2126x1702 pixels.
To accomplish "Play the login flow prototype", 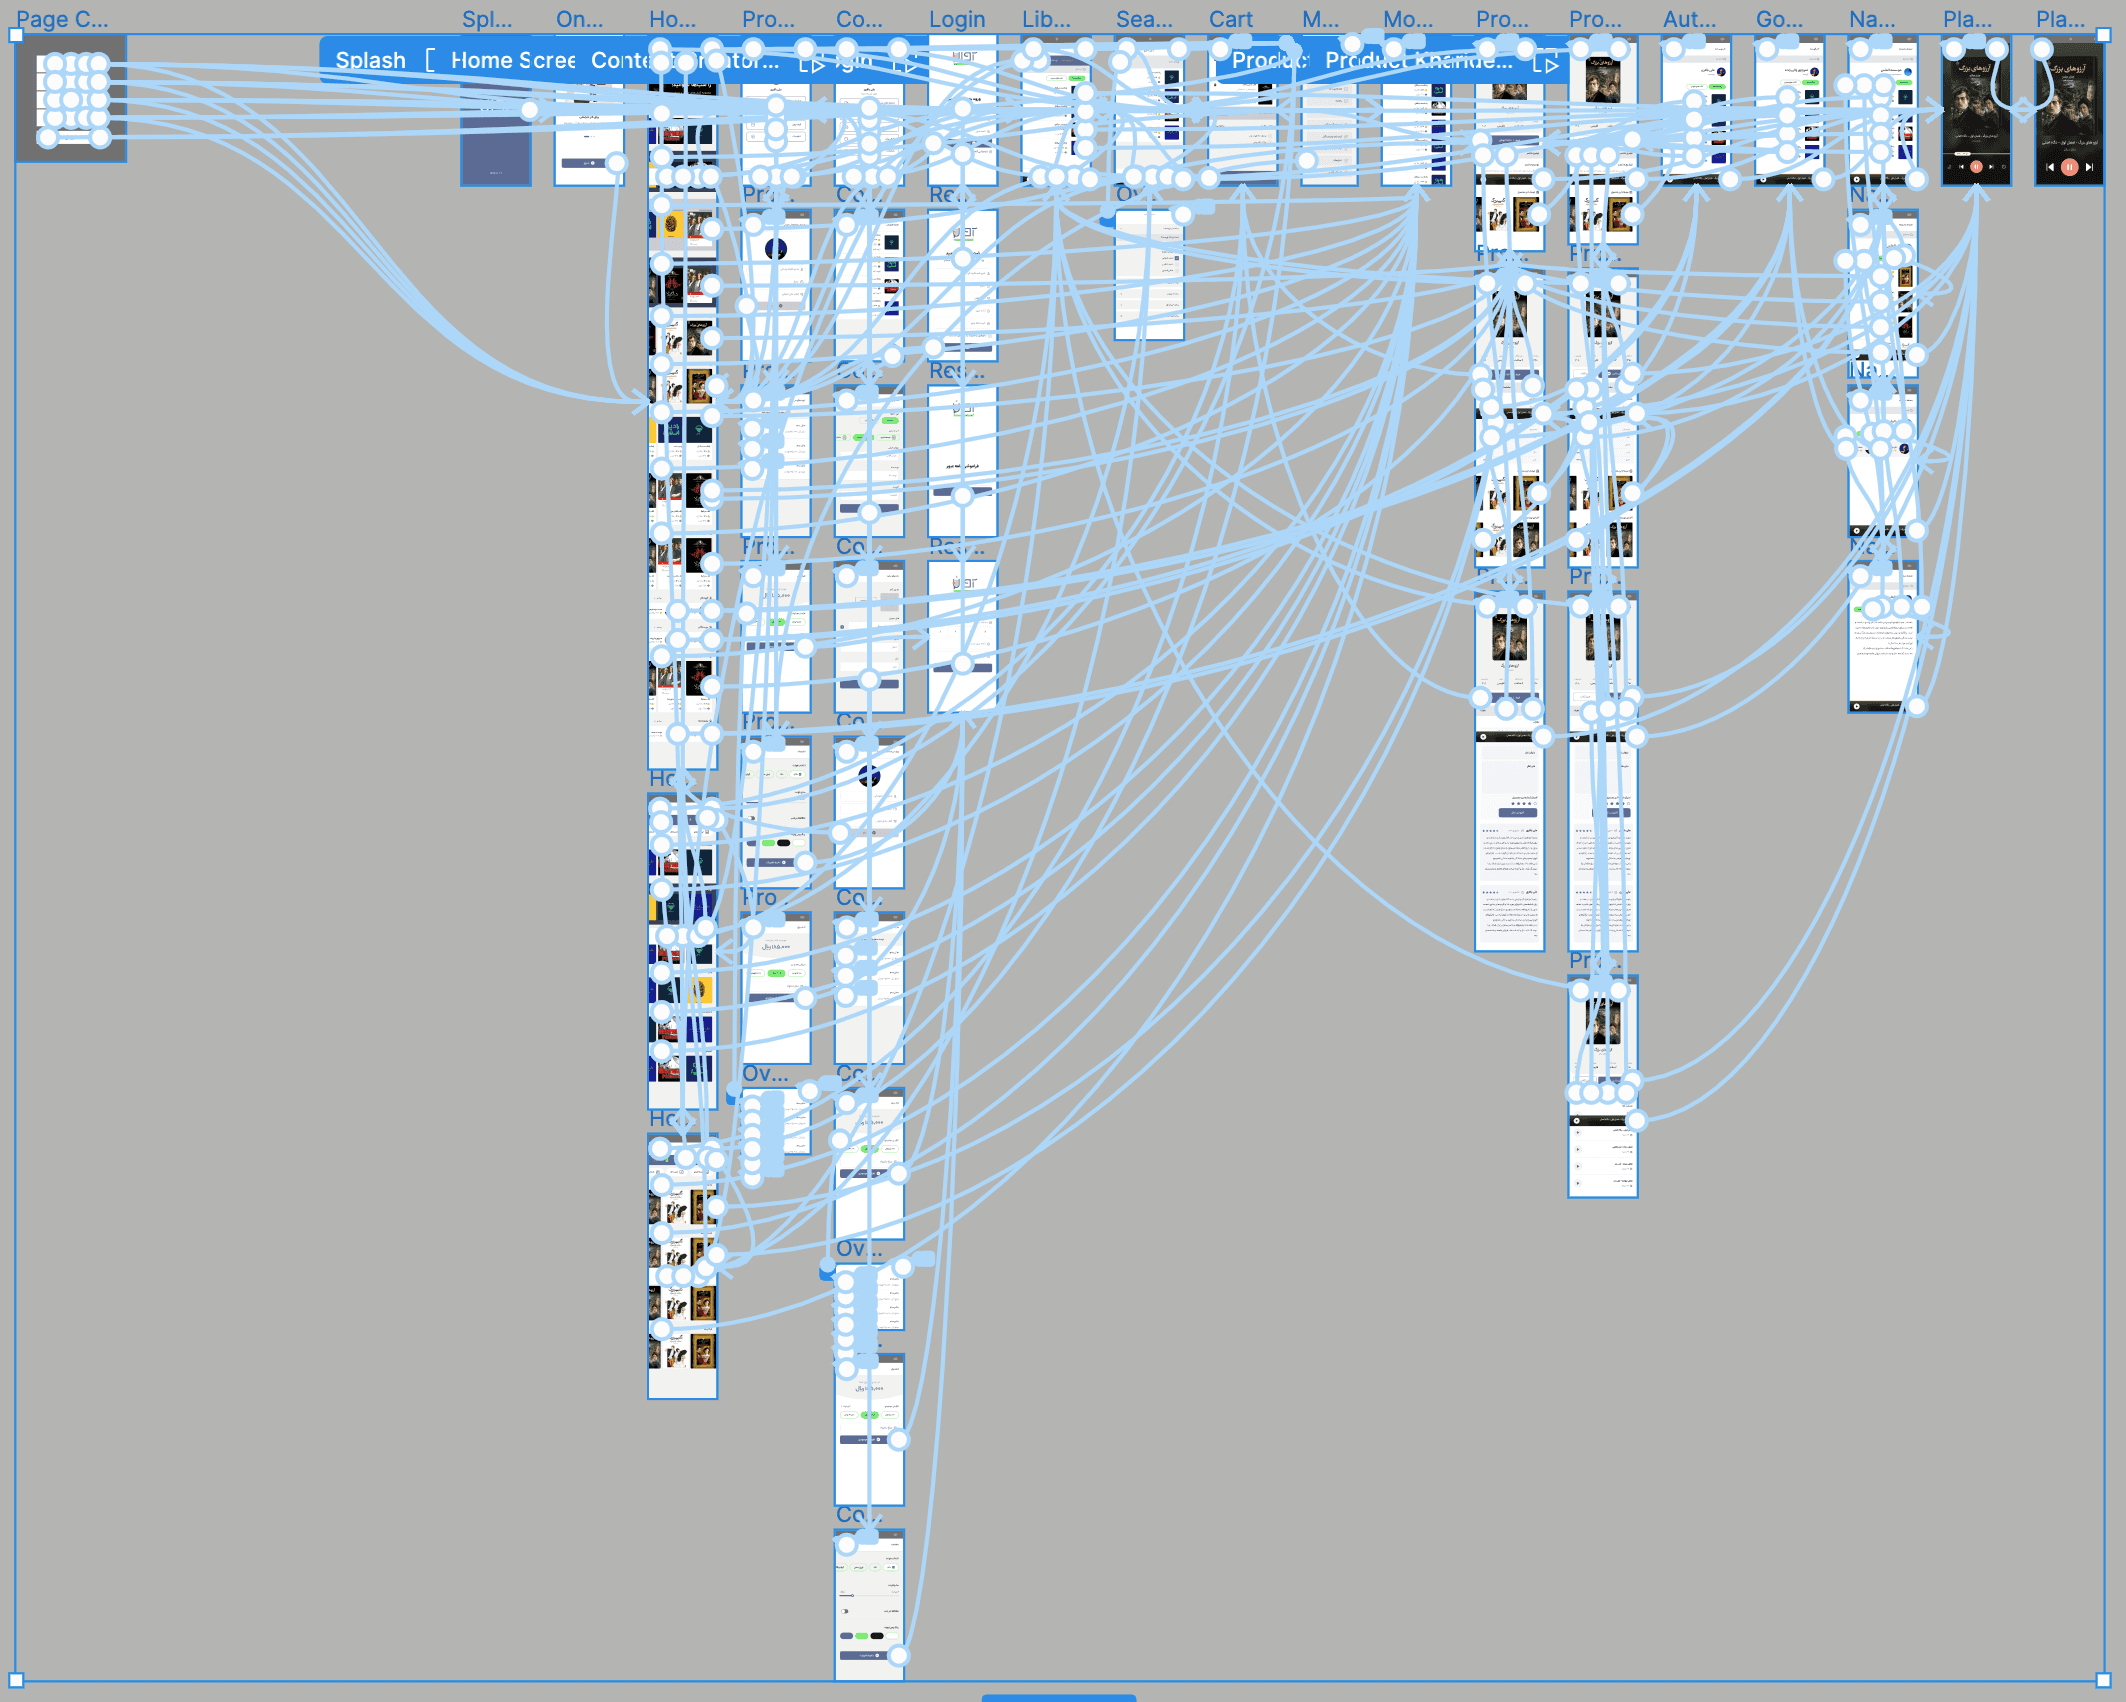I will click(903, 66).
